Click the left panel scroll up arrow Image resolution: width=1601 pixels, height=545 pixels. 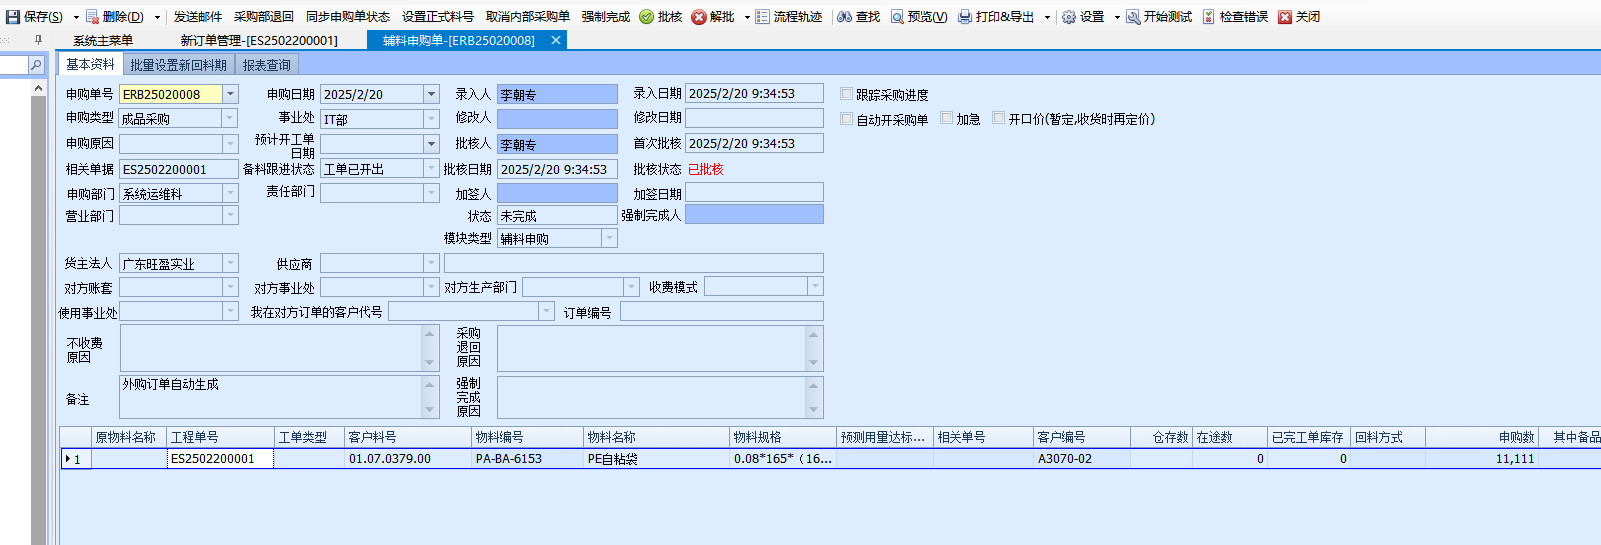39,89
